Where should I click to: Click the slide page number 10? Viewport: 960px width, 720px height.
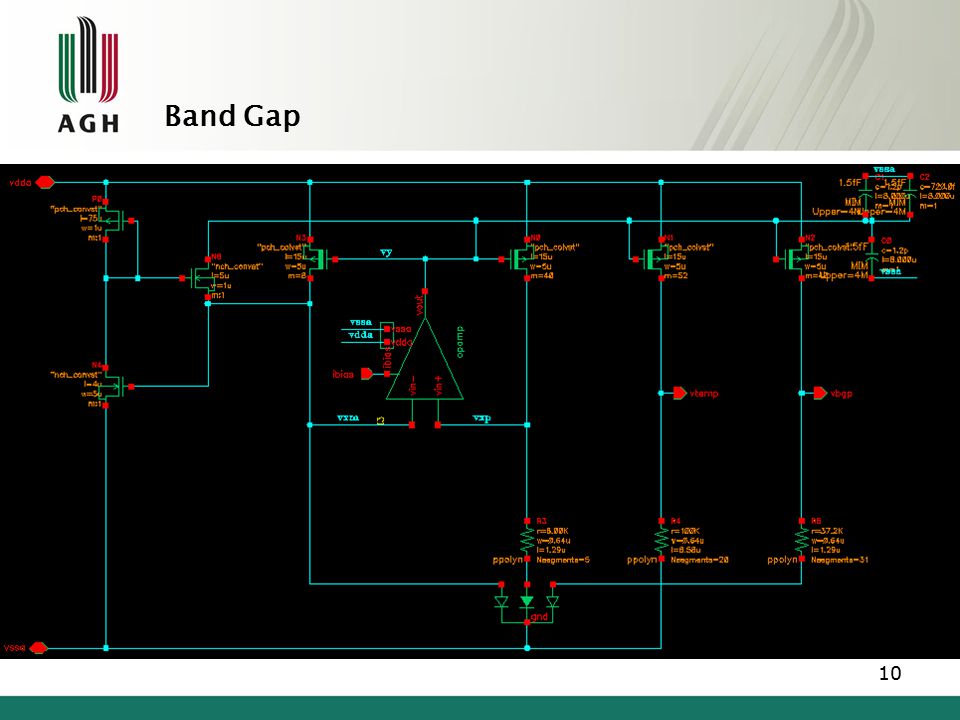click(x=890, y=673)
